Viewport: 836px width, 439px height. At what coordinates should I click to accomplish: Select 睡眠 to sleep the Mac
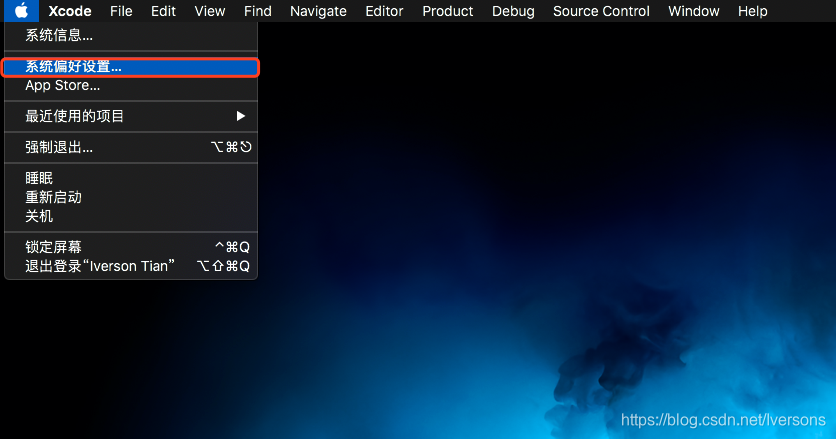(x=131, y=178)
